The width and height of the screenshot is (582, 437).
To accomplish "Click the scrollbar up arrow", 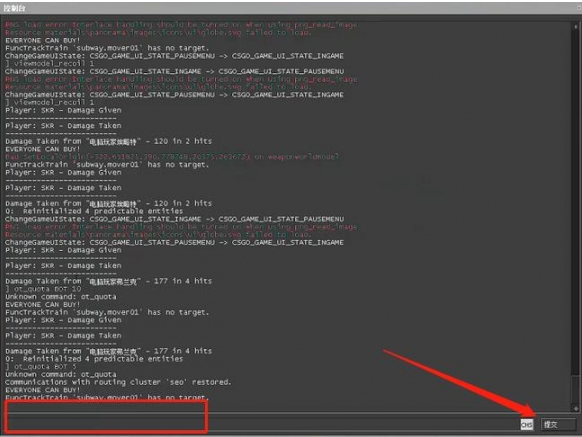I will [x=576, y=26].
